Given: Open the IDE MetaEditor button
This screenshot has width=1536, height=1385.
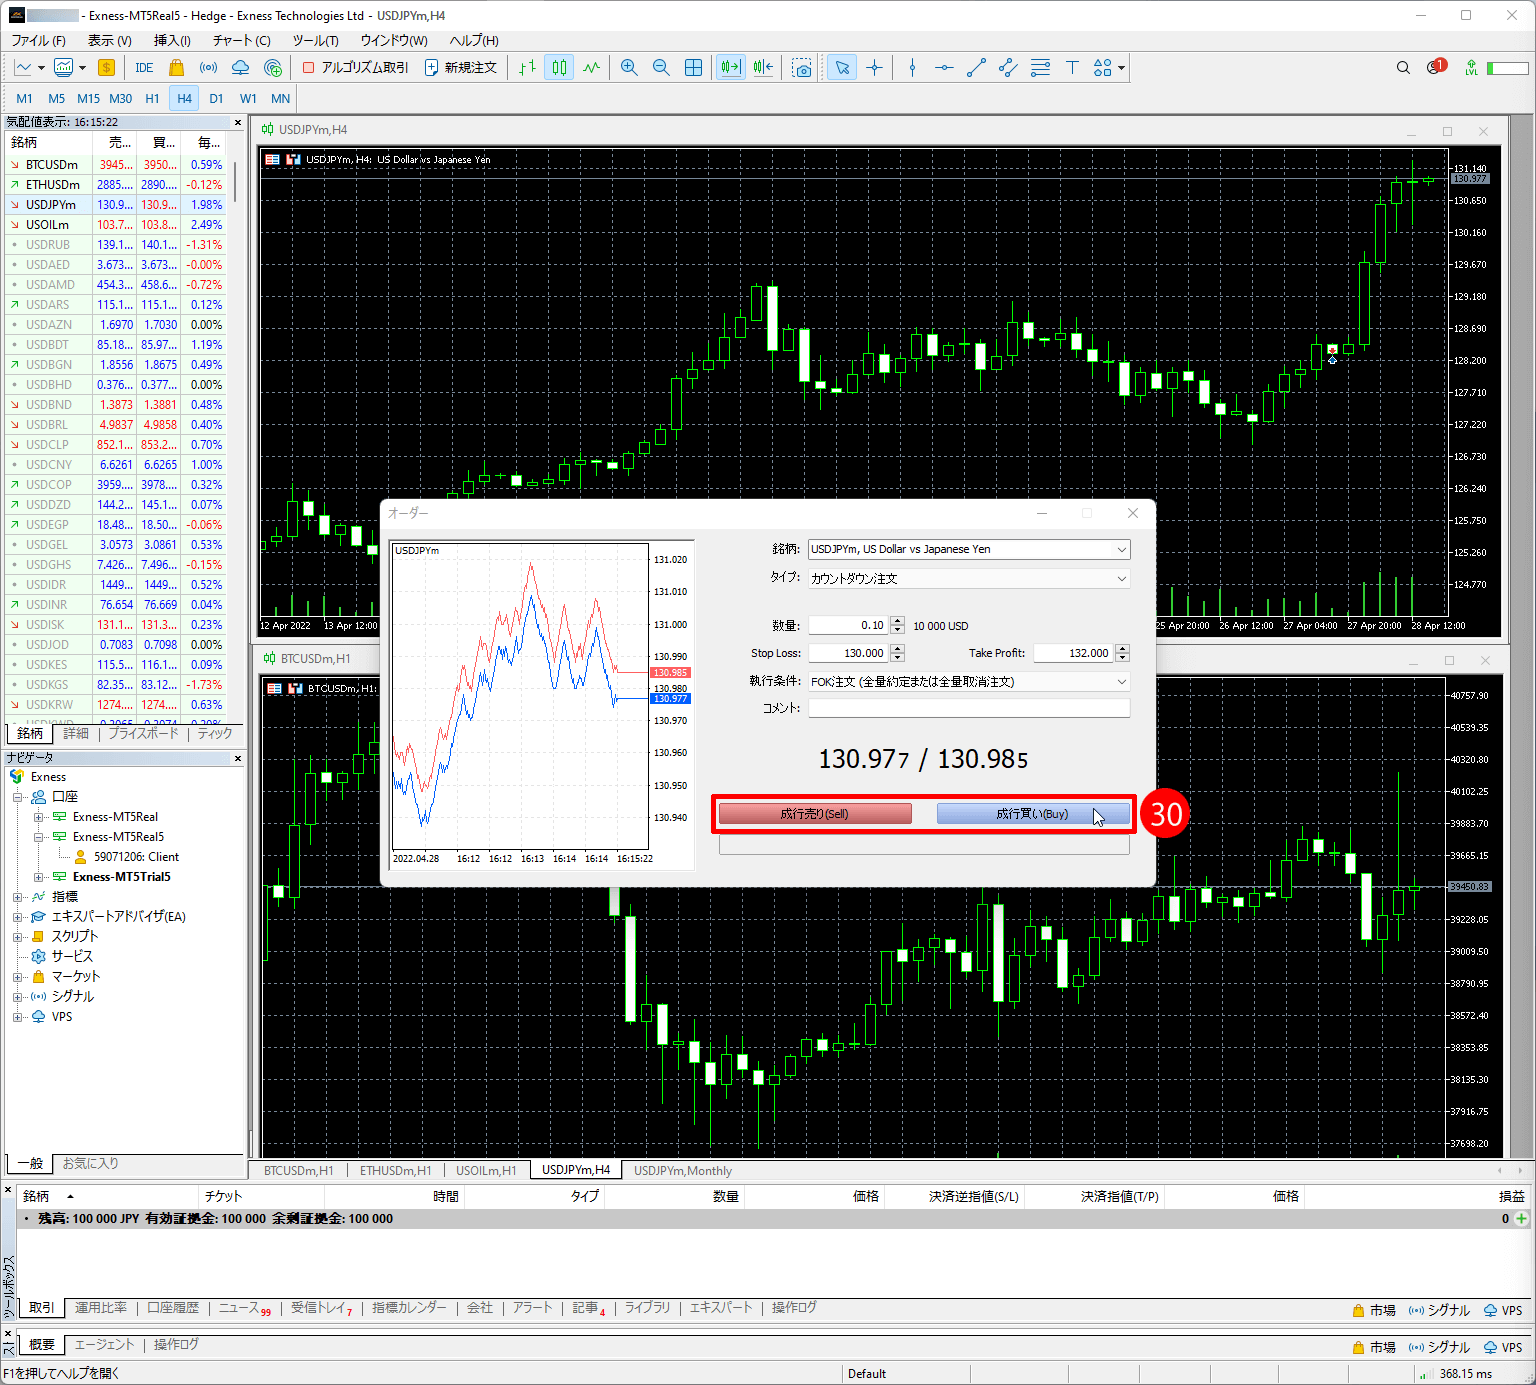Looking at the screenshot, I should tap(144, 67).
